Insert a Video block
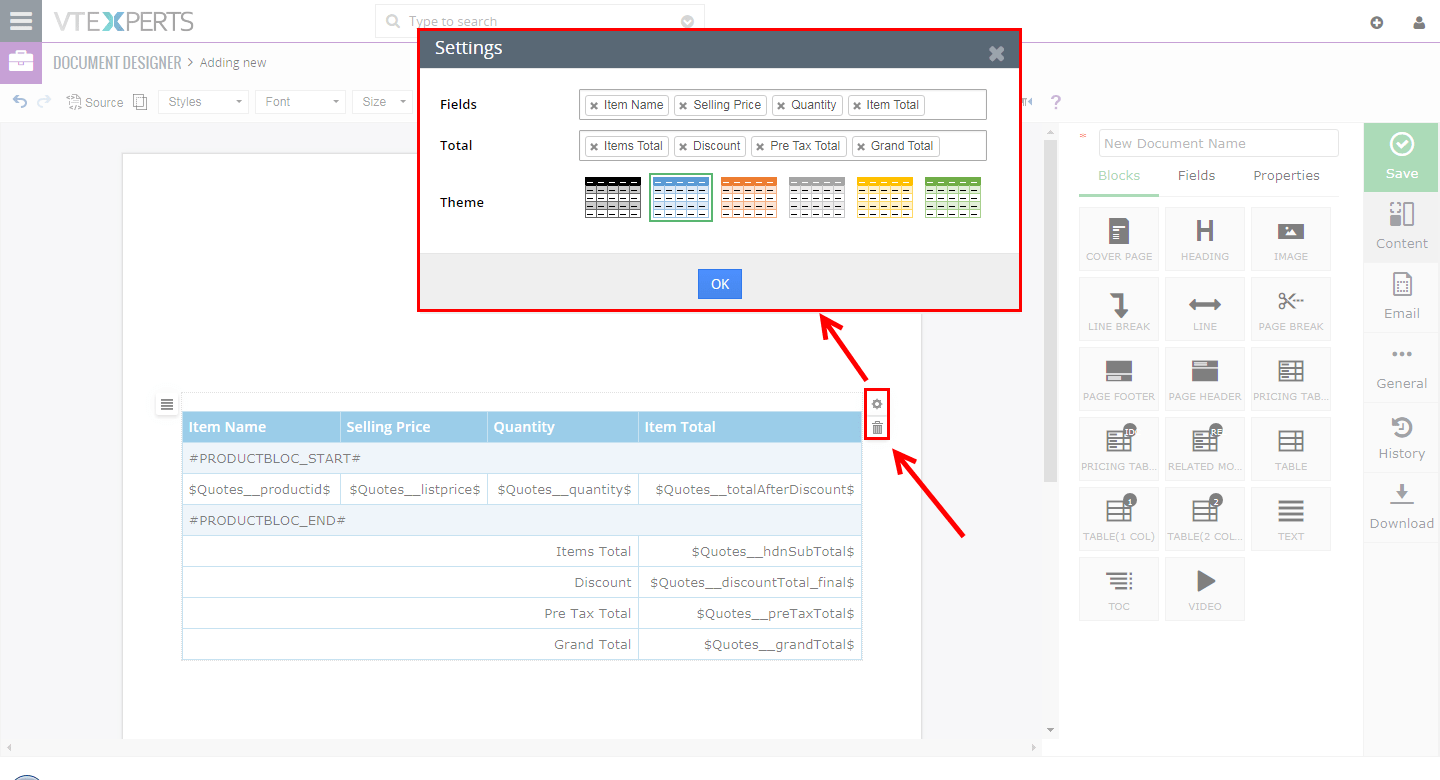Viewport: 1440px width, 780px height. click(1204, 588)
